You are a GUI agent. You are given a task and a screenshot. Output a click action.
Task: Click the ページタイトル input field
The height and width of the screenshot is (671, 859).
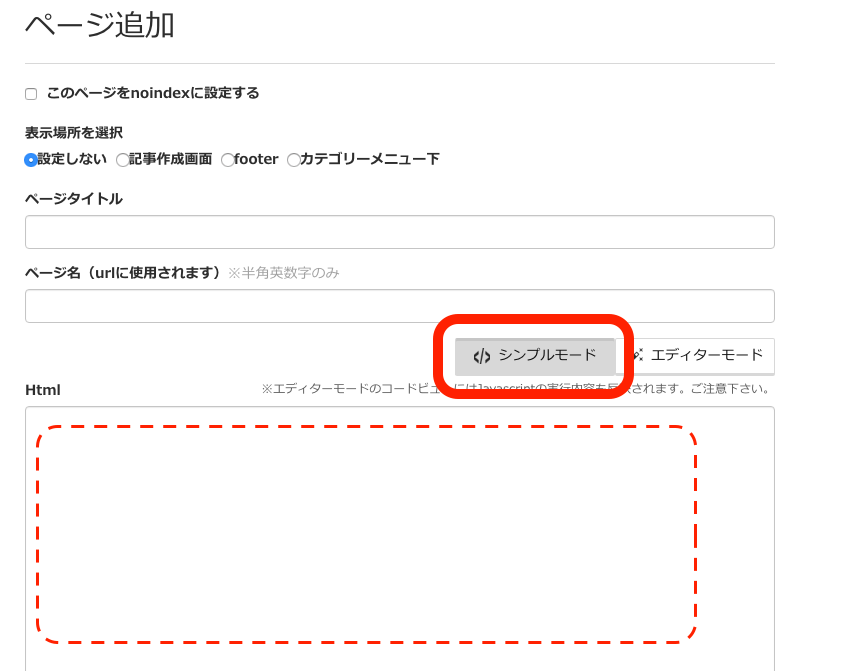tap(399, 232)
